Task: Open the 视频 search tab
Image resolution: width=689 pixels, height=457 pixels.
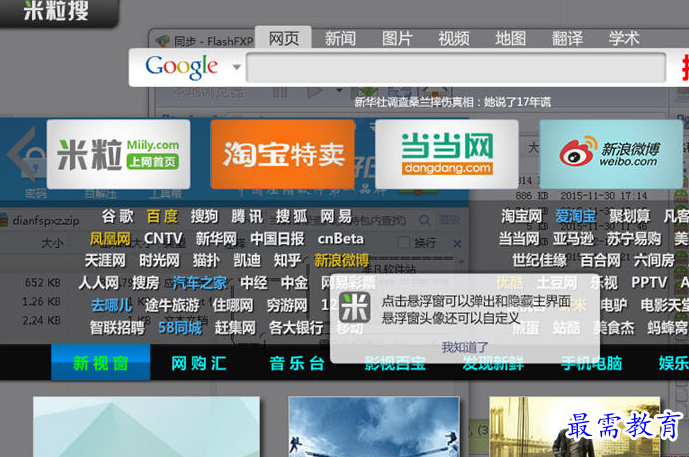Action: click(453, 39)
